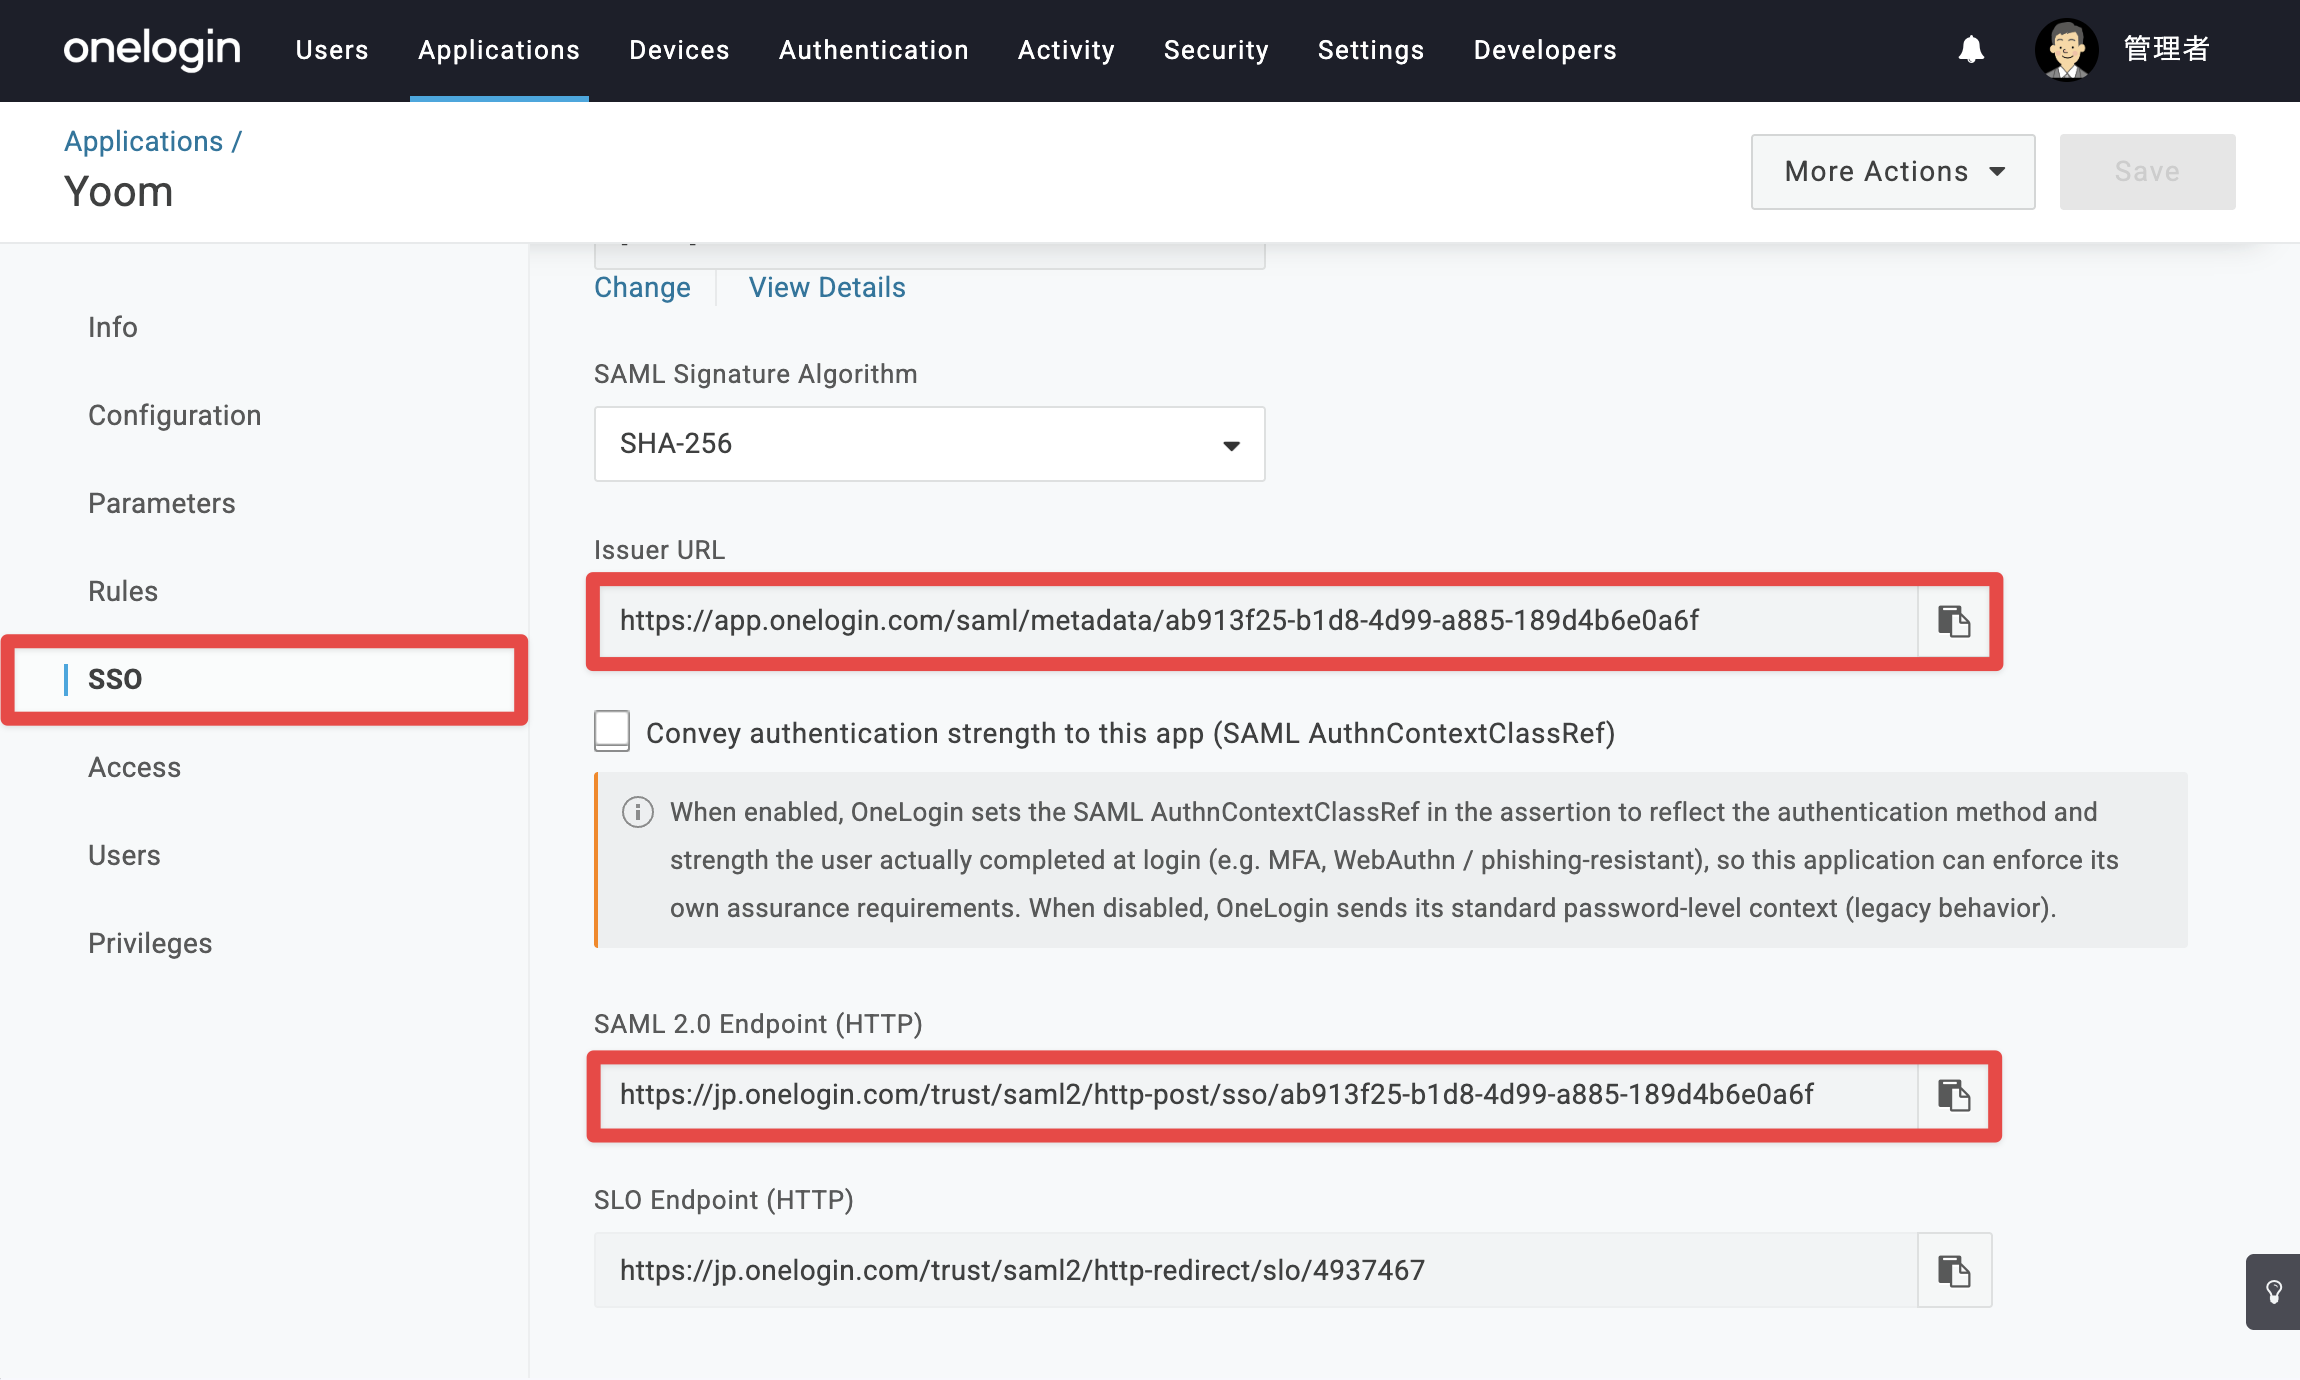The image size is (2300, 1380).
Task: Switch to the Access sidebar tab
Action: pos(135,767)
